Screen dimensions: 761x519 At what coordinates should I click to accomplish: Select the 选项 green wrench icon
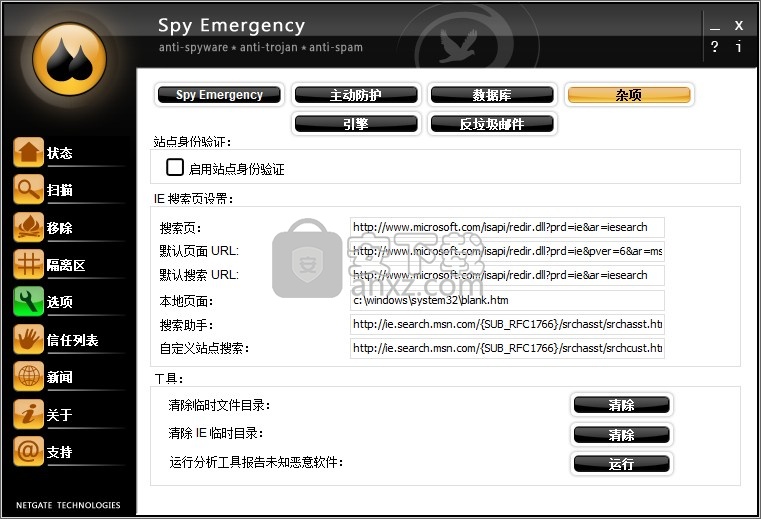point(28,301)
